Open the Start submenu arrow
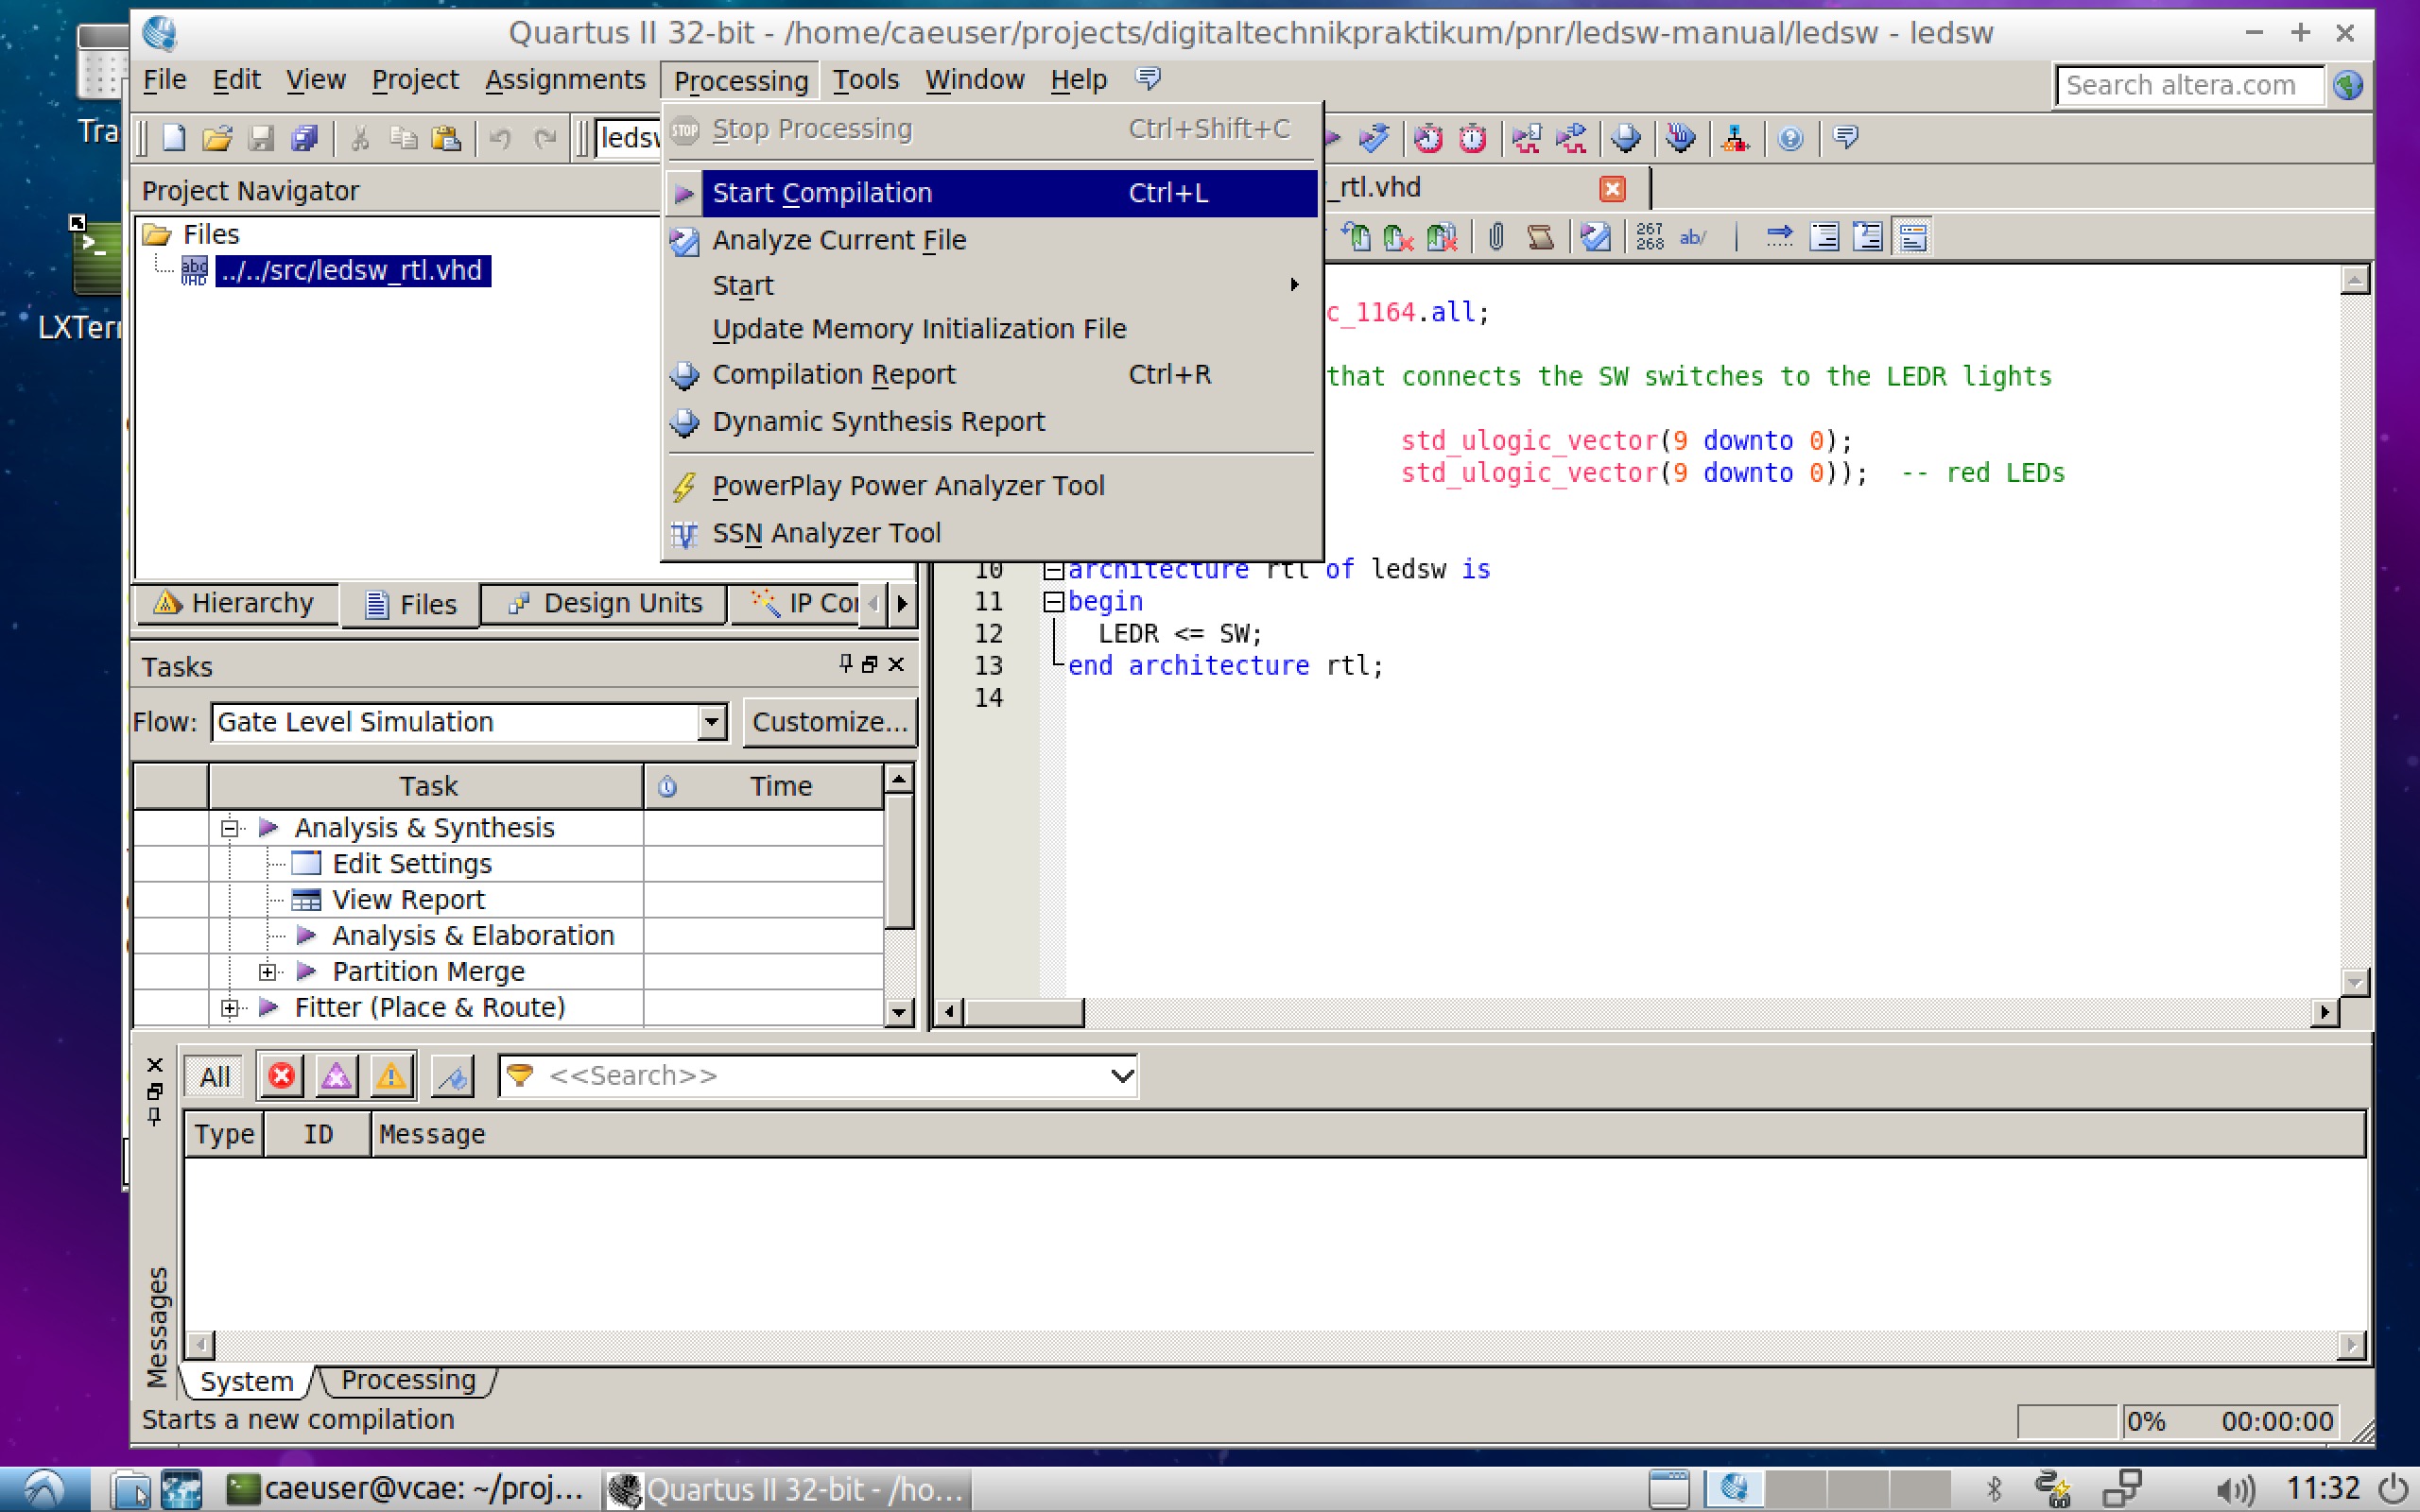This screenshot has width=2420, height=1512. point(1294,285)
